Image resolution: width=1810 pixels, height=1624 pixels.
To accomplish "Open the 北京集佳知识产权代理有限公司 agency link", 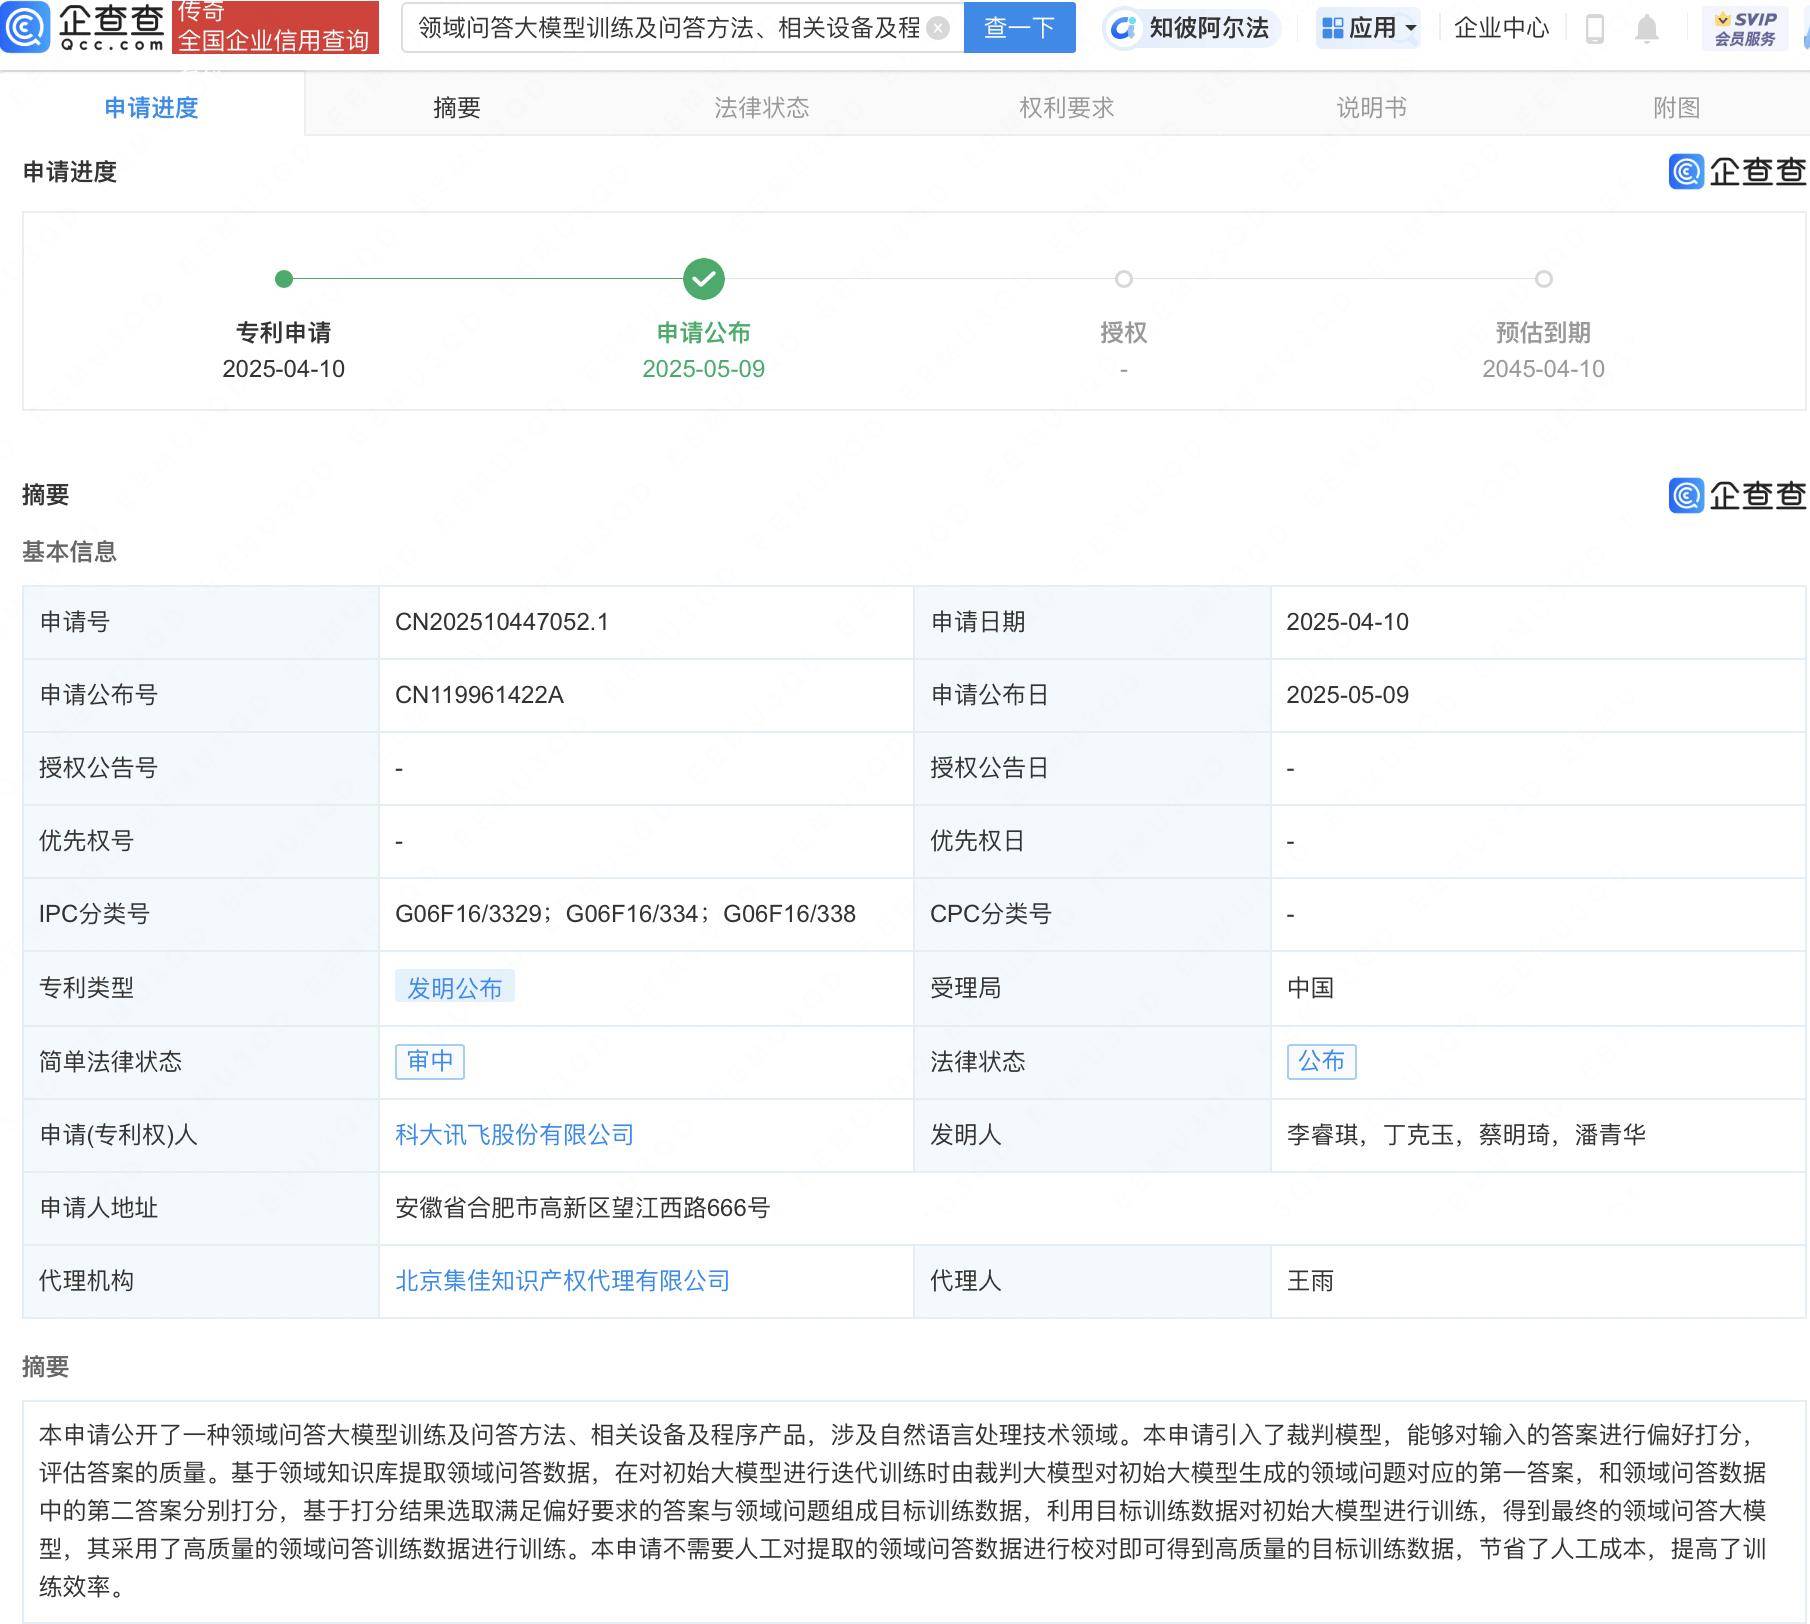I will click(562, 1281).
